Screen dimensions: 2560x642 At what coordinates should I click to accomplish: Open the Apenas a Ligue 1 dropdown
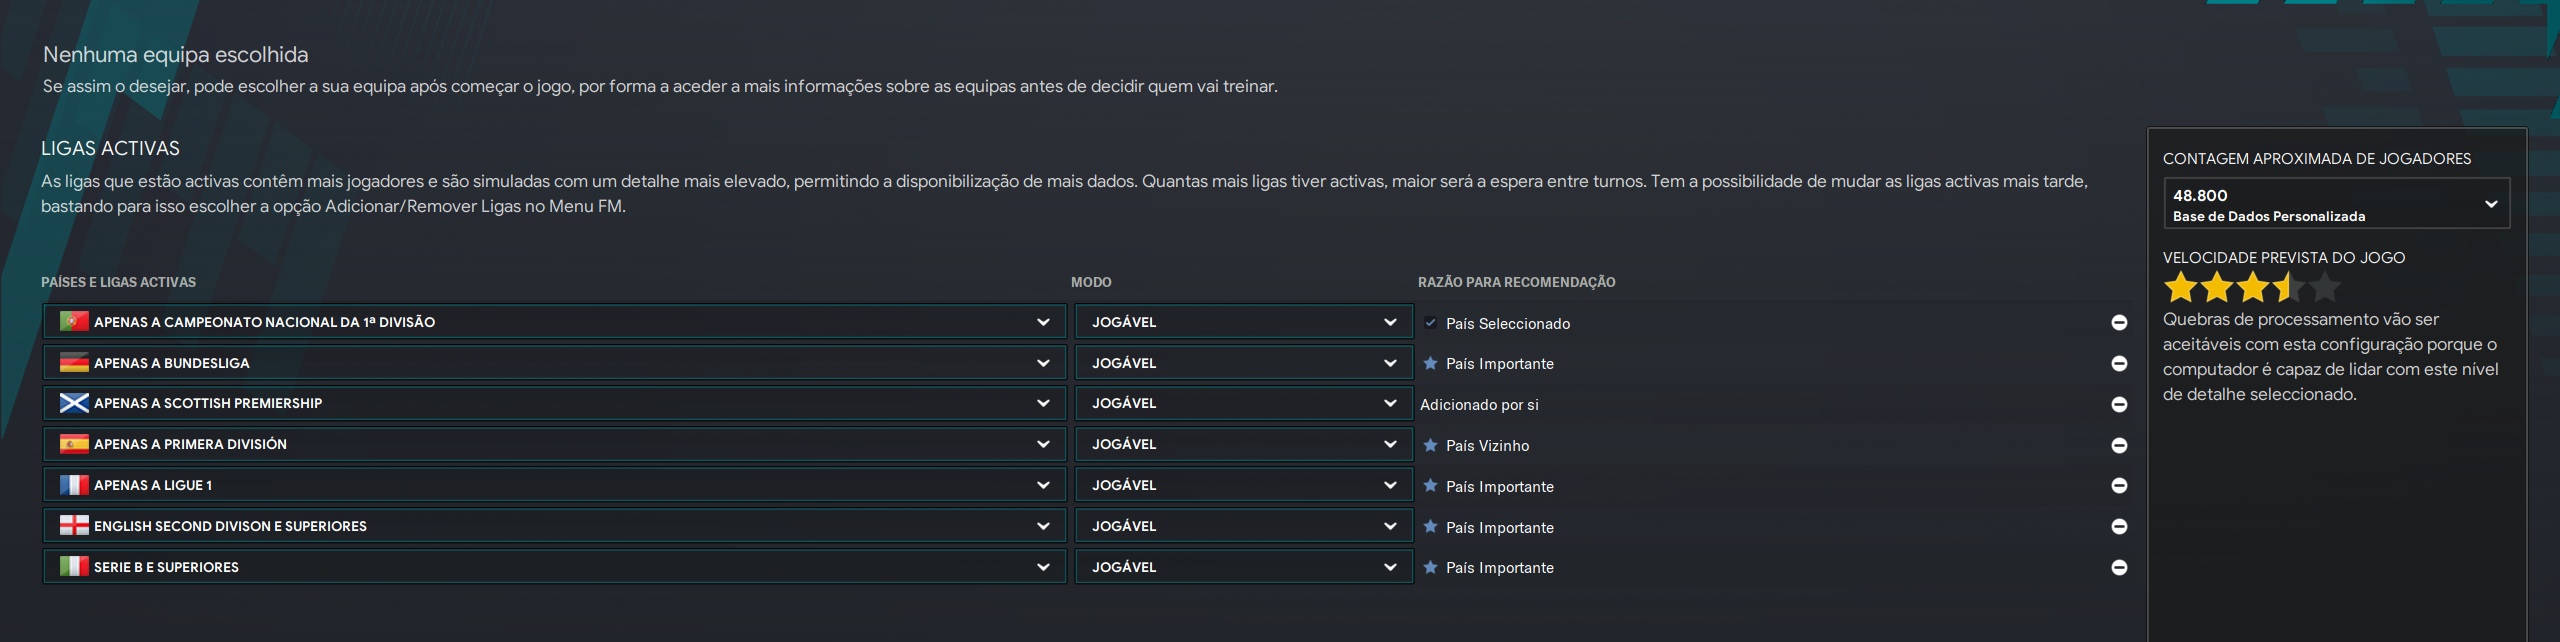point(555,485)
